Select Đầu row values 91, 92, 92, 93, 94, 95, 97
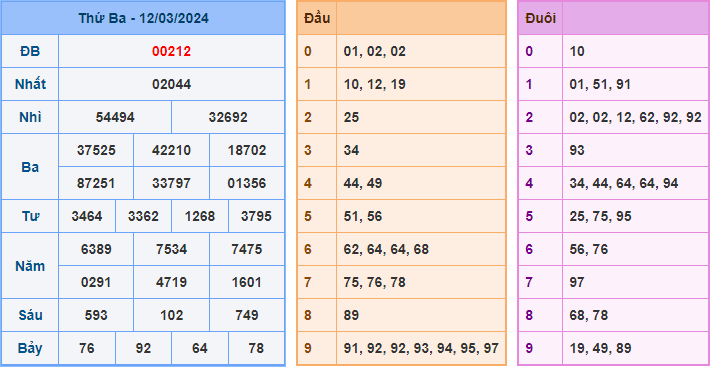This screenshot has height=367, width=710. pos(421,348)
